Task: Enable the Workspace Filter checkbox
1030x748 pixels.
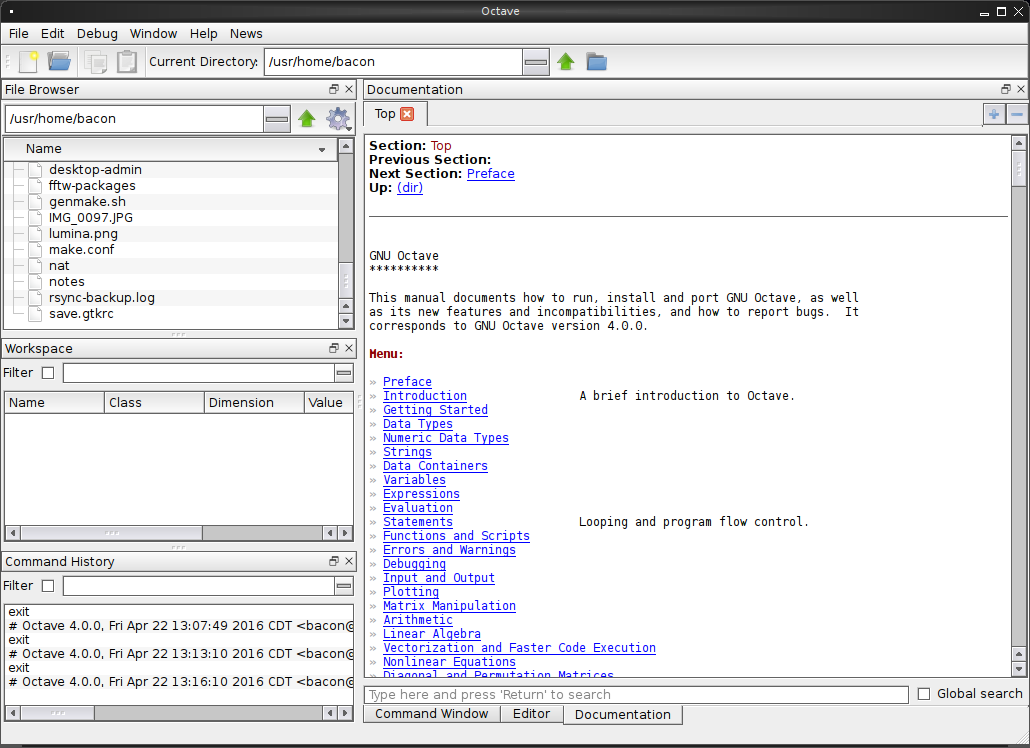Action: point(48,373)
